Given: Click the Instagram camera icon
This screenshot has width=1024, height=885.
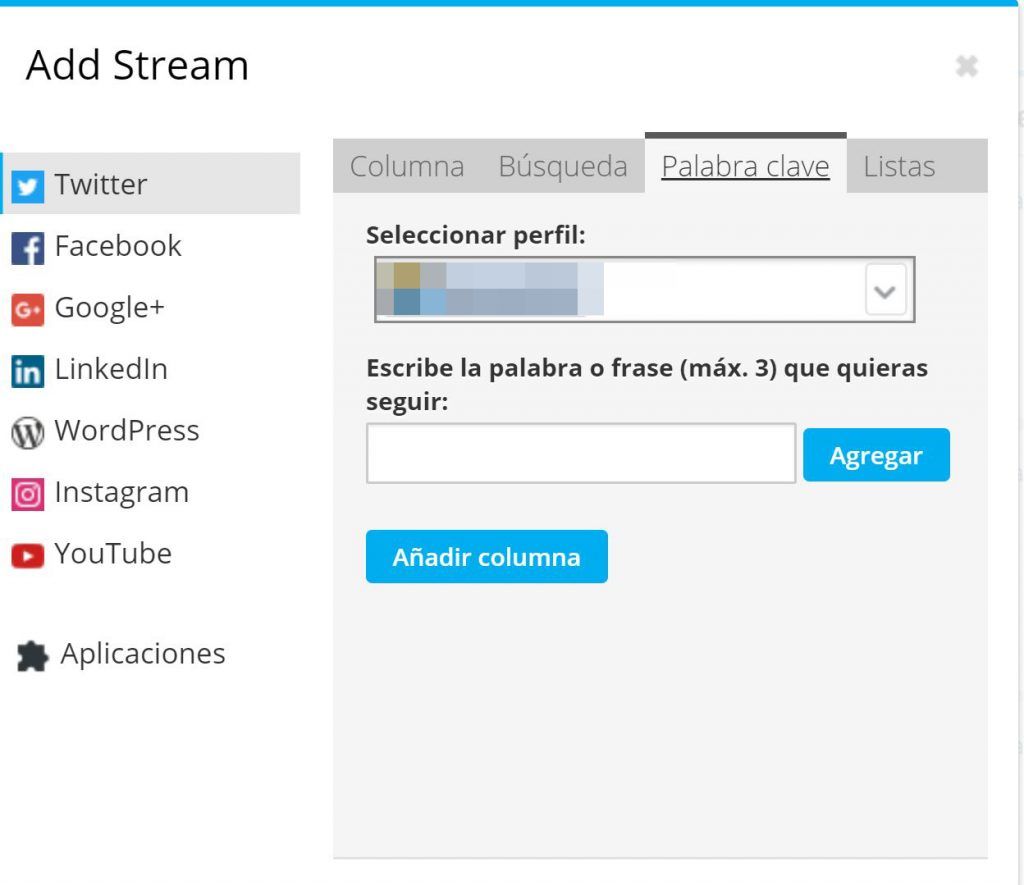Looking at the screenshot, I should pyautogui.click(x=27, y=494).
